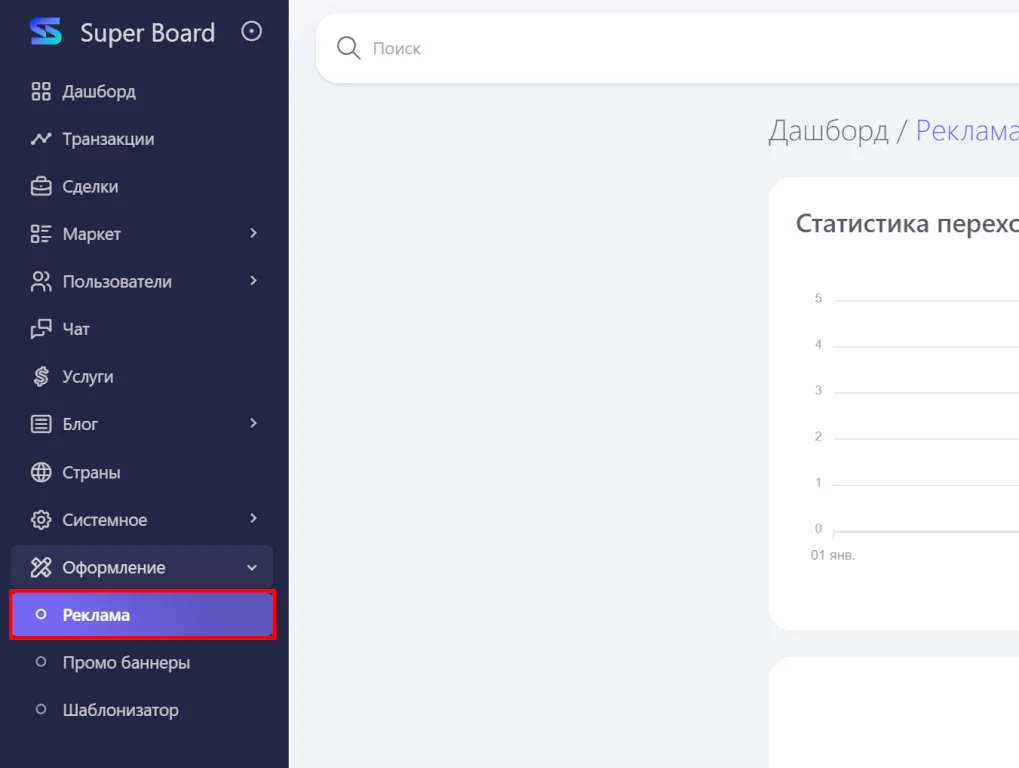Click the Сделки briefcase icon
The width and height of the screenshot is (1019, 768).
41,187
